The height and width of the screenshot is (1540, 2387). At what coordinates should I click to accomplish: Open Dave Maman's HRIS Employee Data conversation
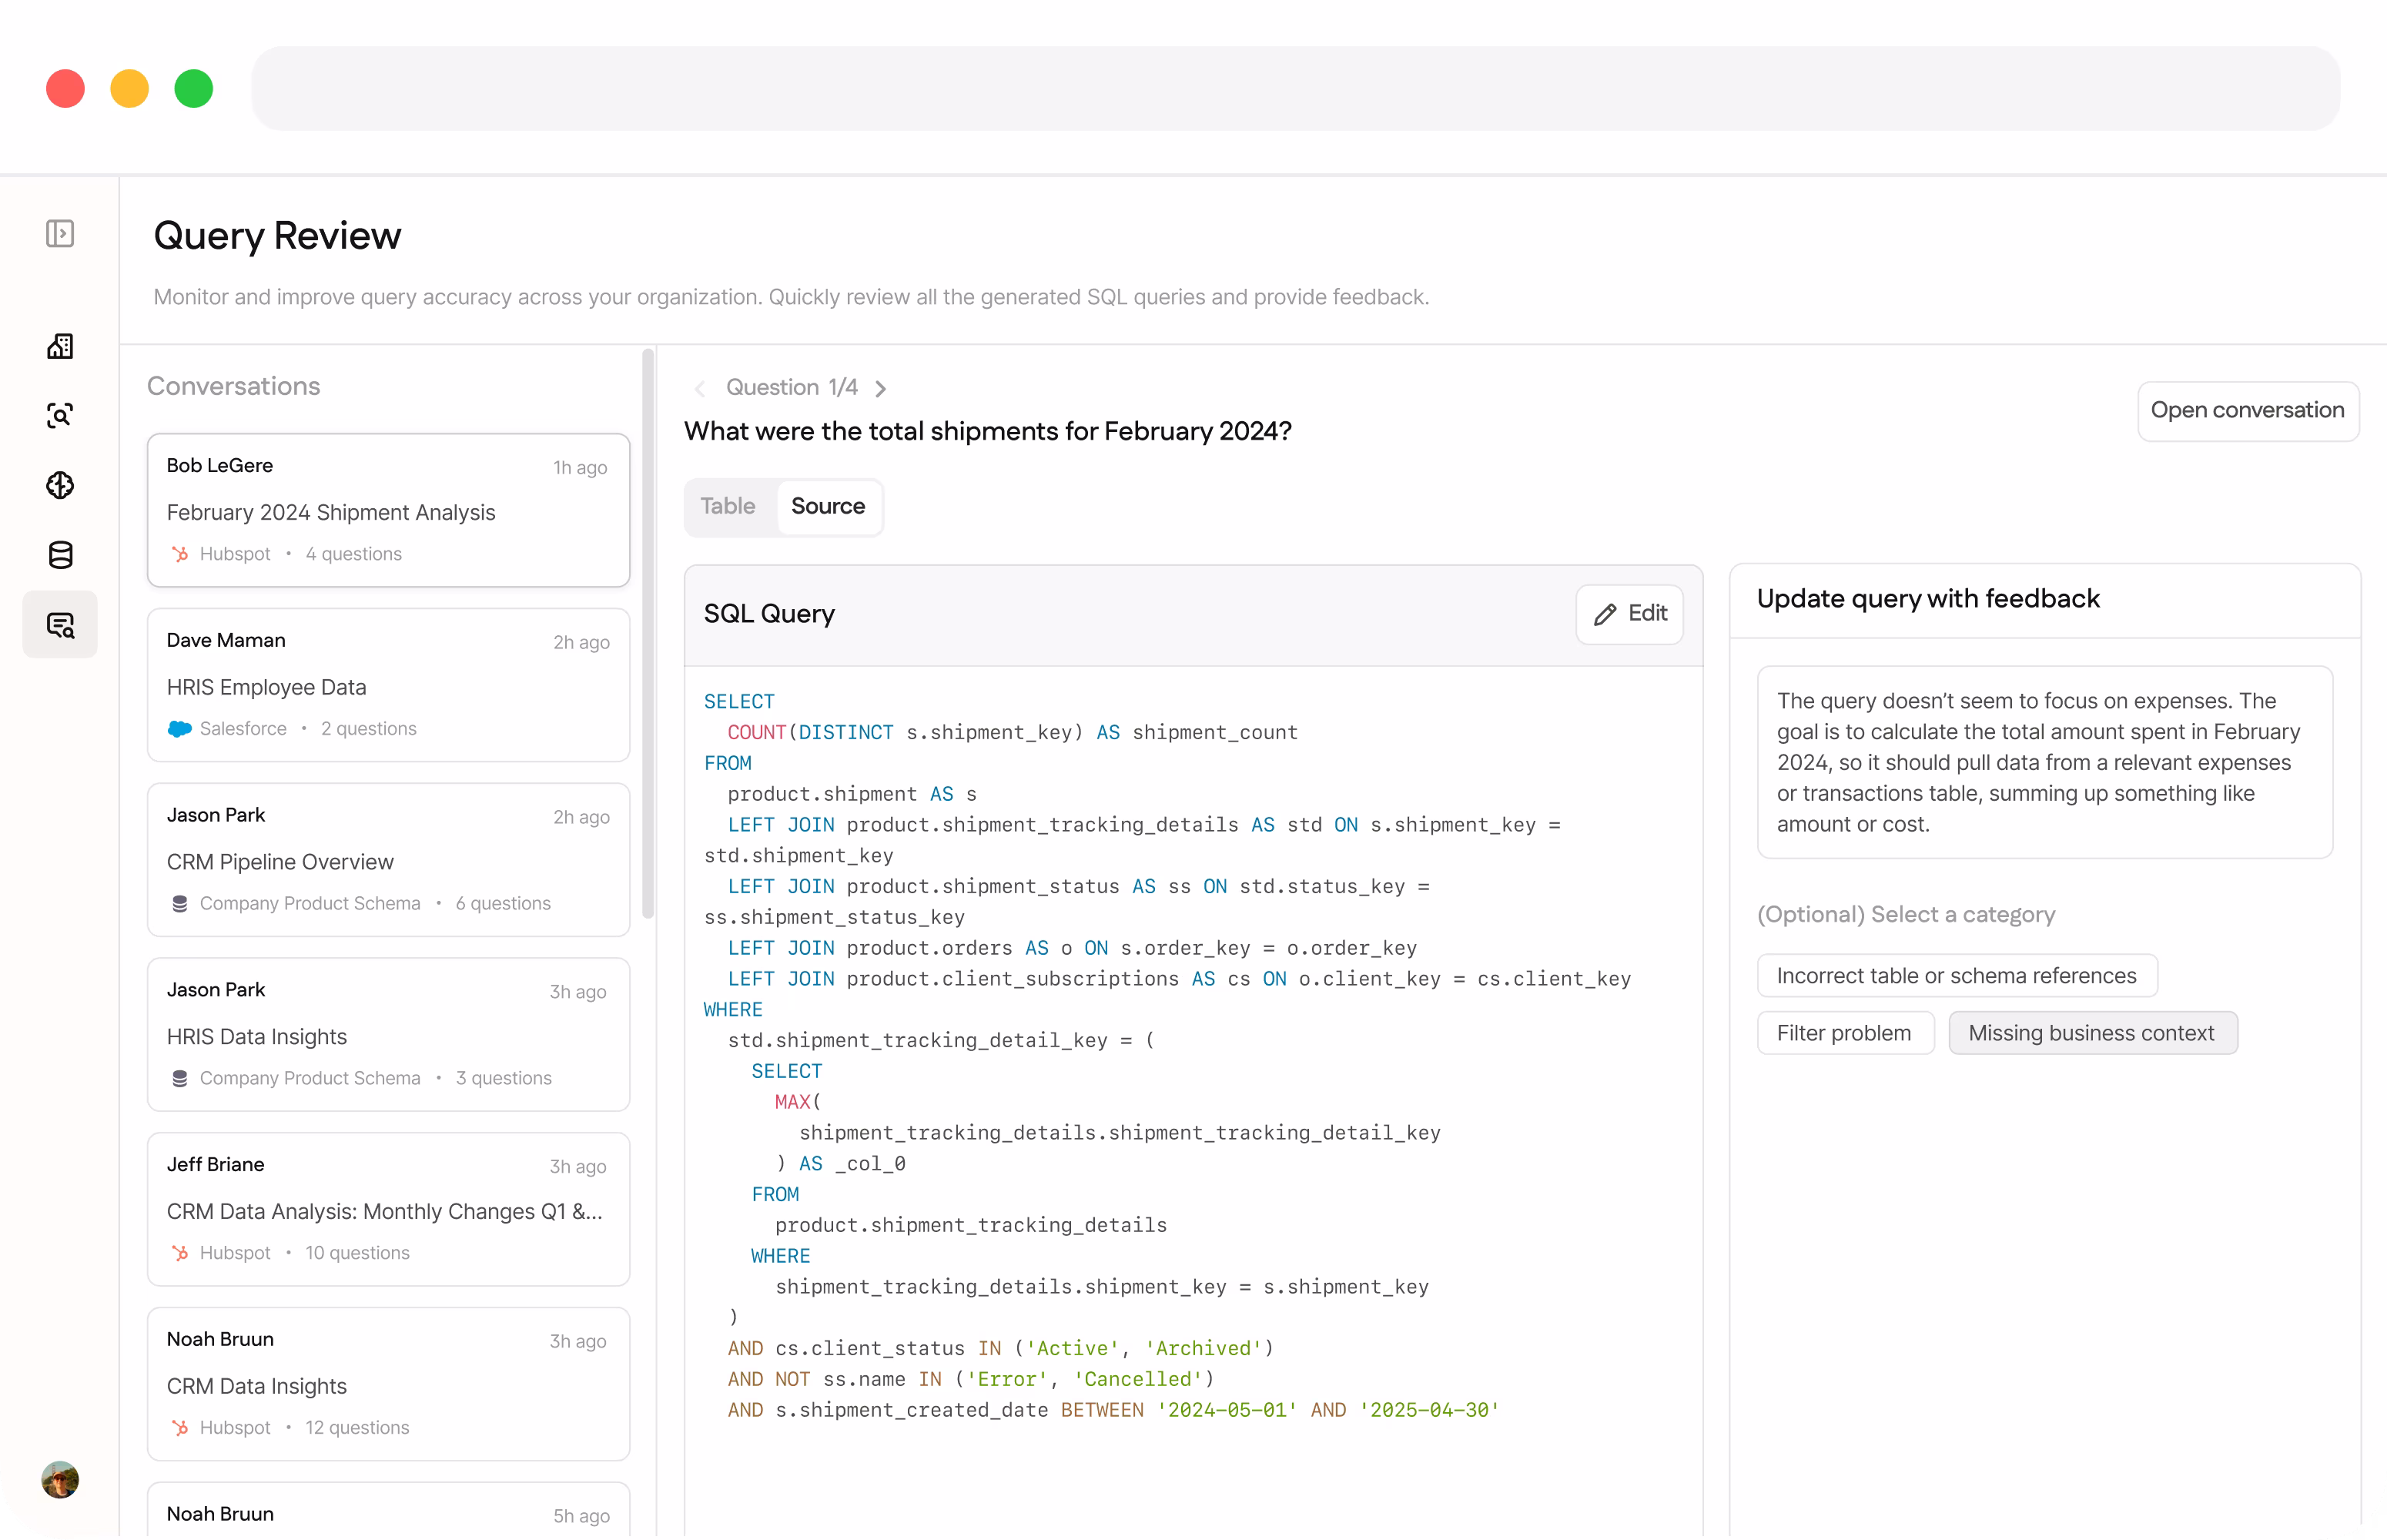tap(388, 685)
